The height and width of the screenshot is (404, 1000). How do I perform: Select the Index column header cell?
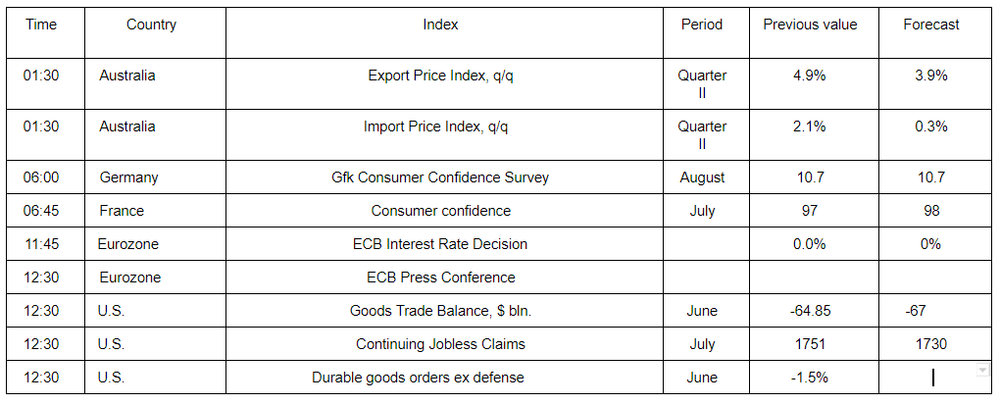[444, 33]
